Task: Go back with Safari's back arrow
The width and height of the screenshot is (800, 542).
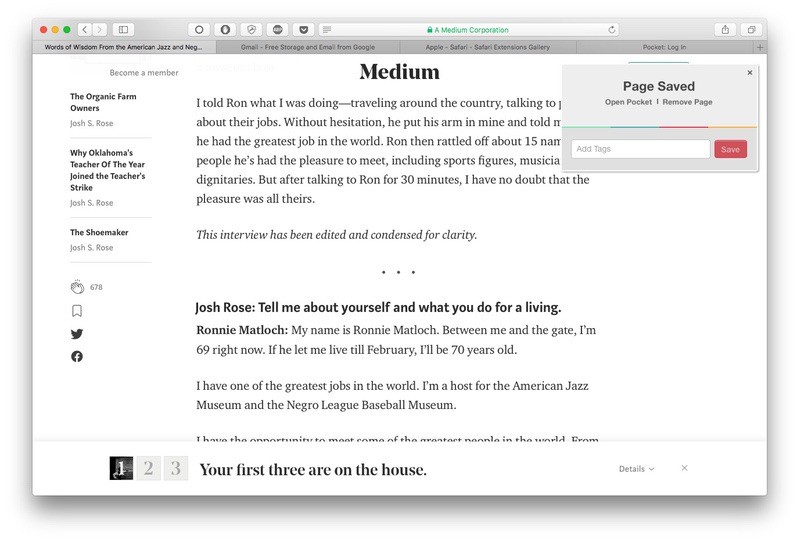Action: [x=85, y=30]
